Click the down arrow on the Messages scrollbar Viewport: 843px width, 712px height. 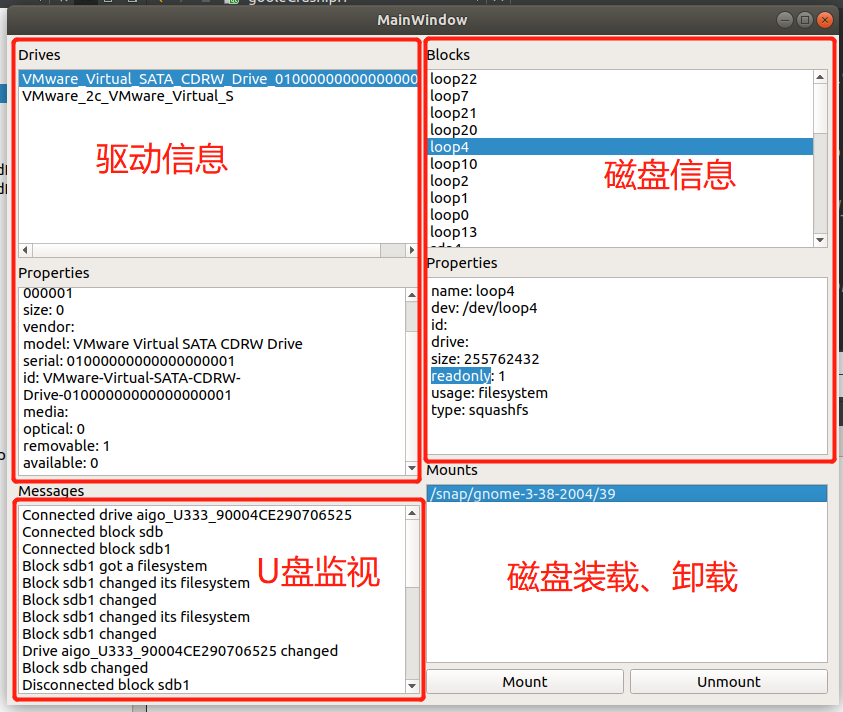(x=411, y=686)
